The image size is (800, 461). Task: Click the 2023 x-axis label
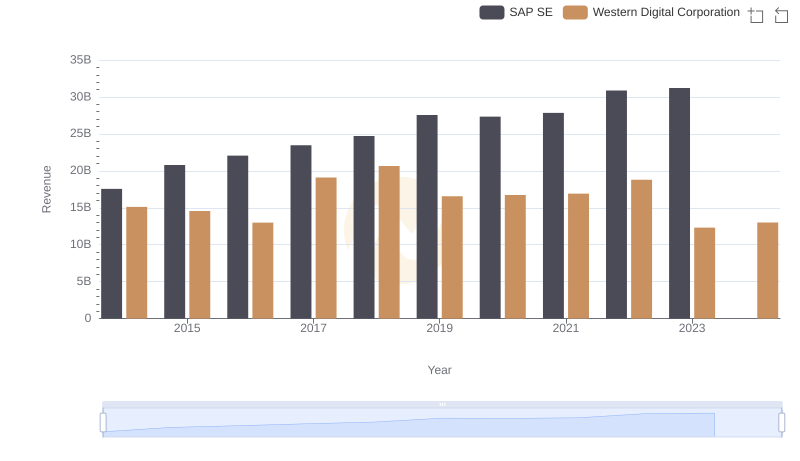[692, 328]
